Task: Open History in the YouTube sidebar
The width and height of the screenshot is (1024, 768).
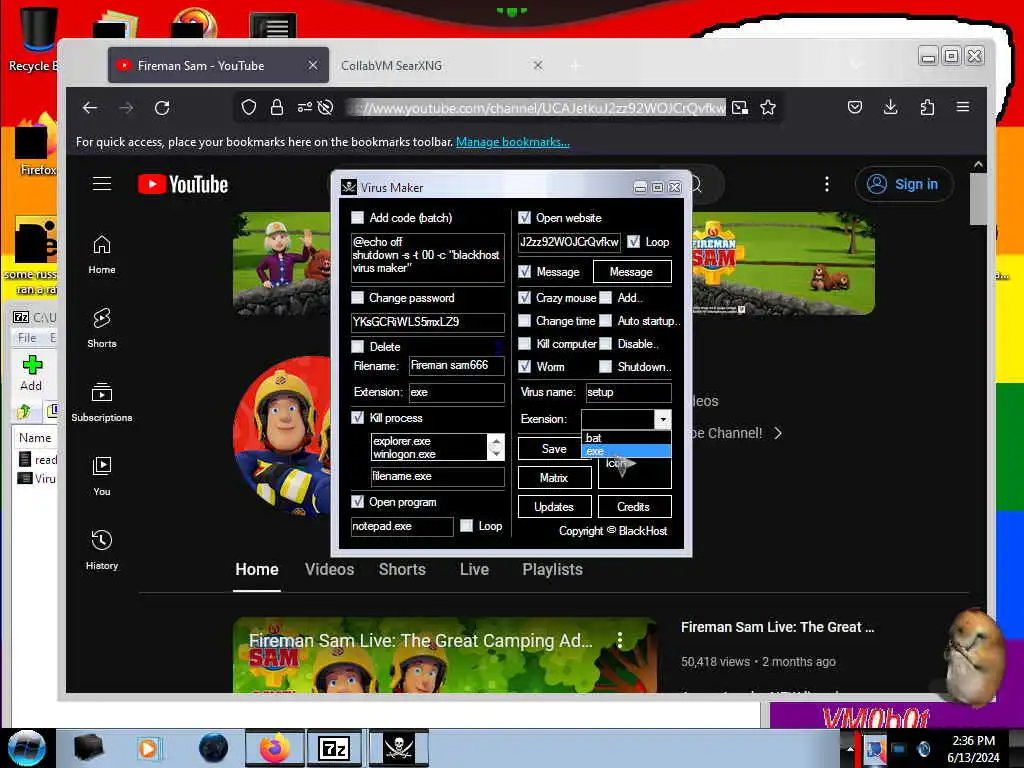Action: (x=102, y=550)
